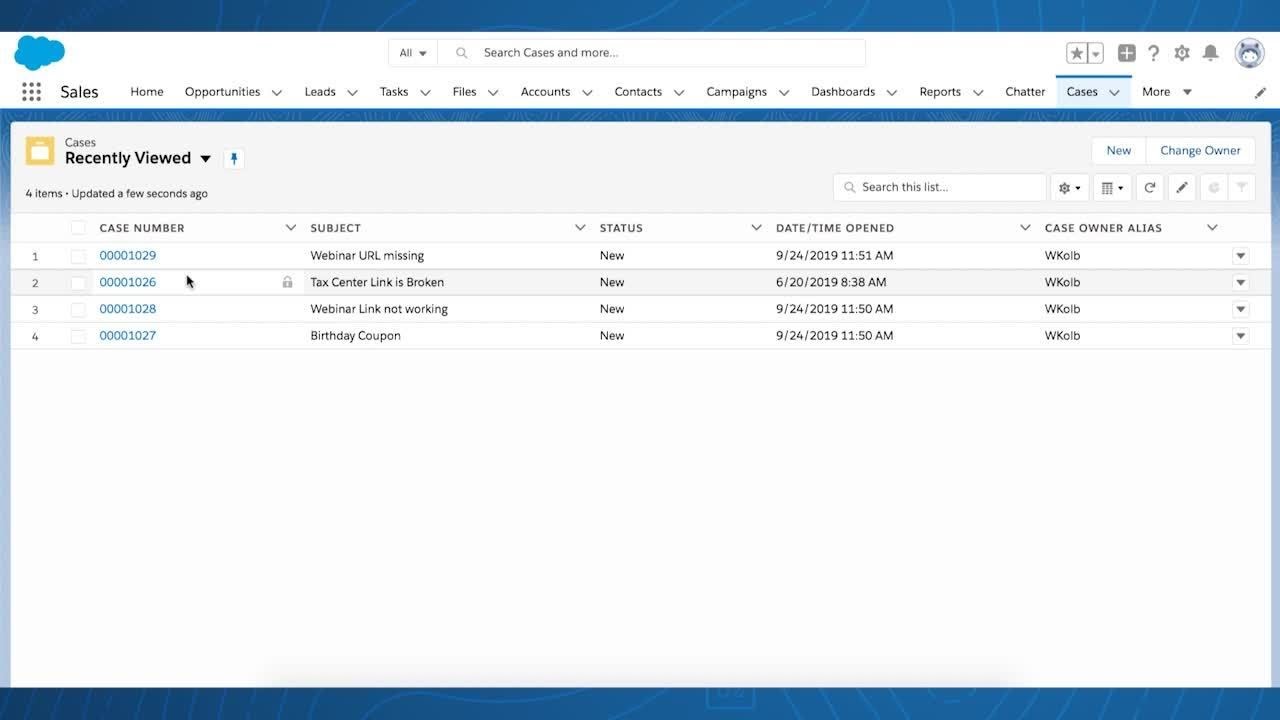Screen dimensions: 1280x720
Task: Click the pencil icon to edit navigation
Action: click(1260, 92)
